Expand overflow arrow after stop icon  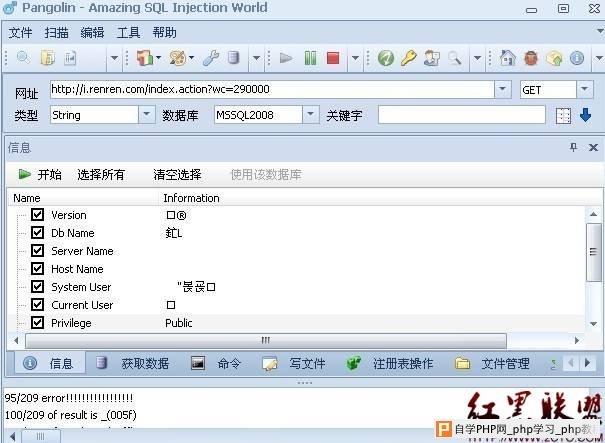(355, 58)
